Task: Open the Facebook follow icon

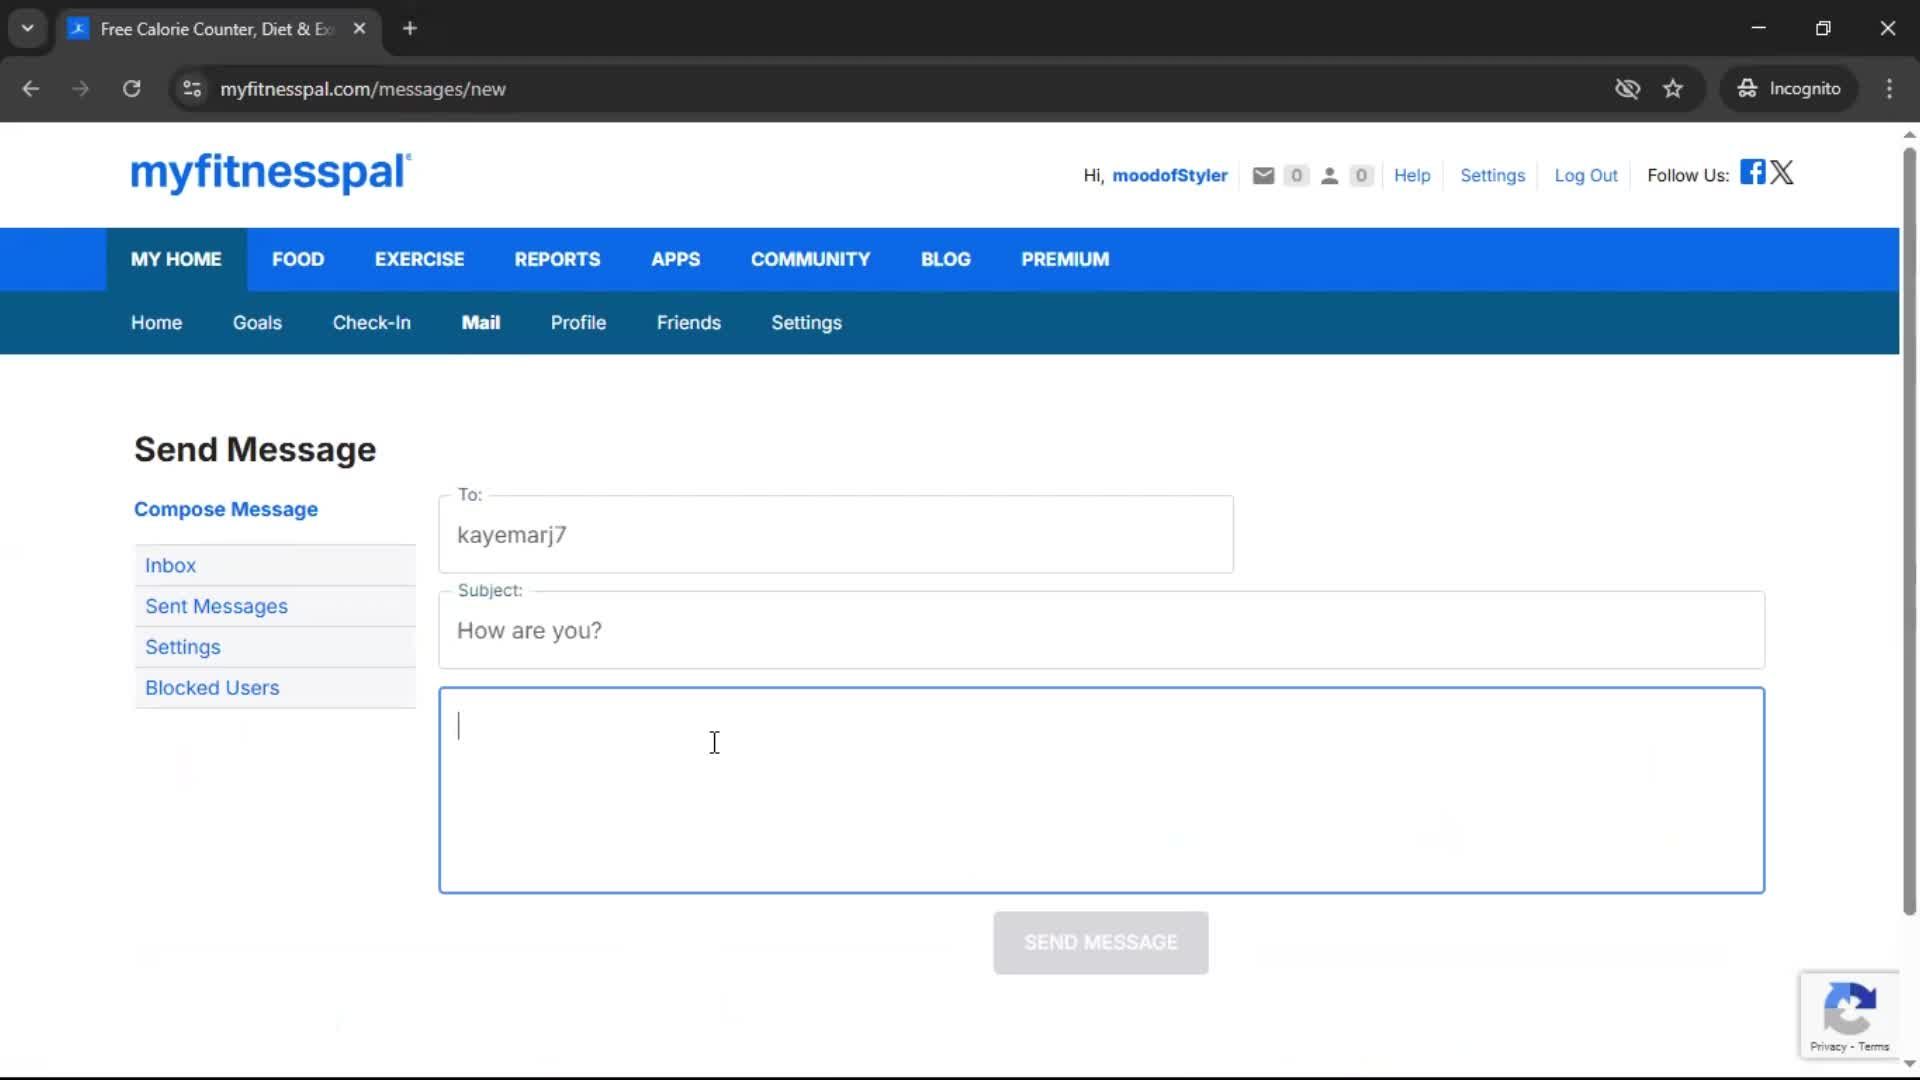Action: pyautogui.click(x=1752, y=172)
